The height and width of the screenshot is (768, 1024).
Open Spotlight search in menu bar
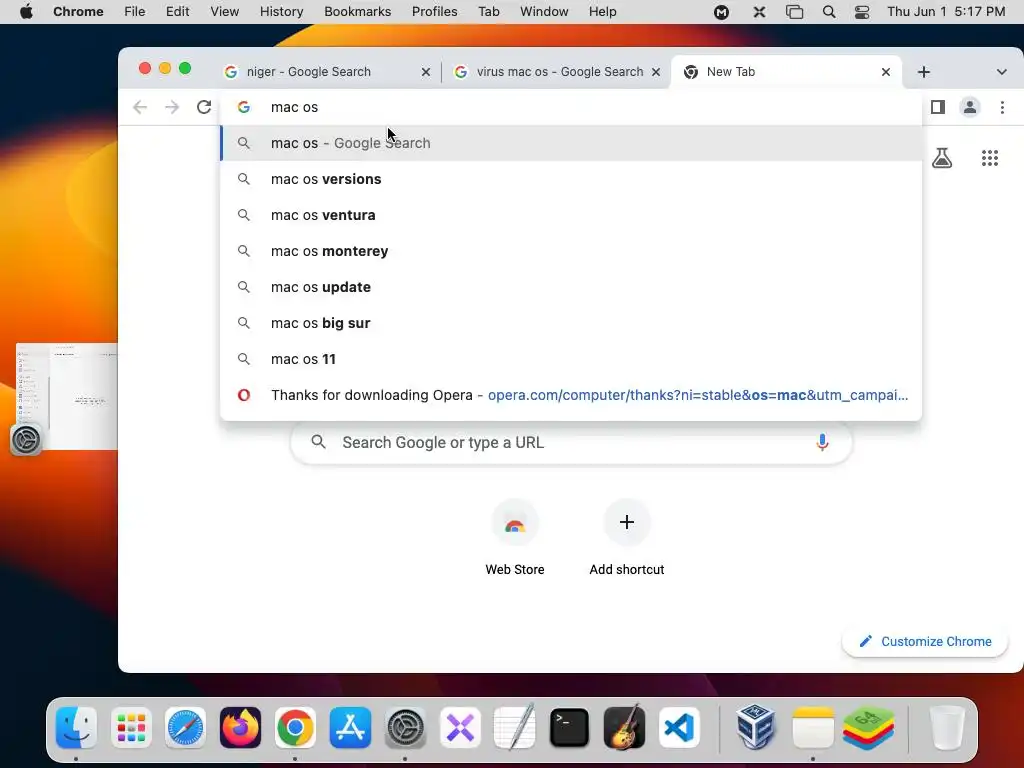(x=829, y=12)
